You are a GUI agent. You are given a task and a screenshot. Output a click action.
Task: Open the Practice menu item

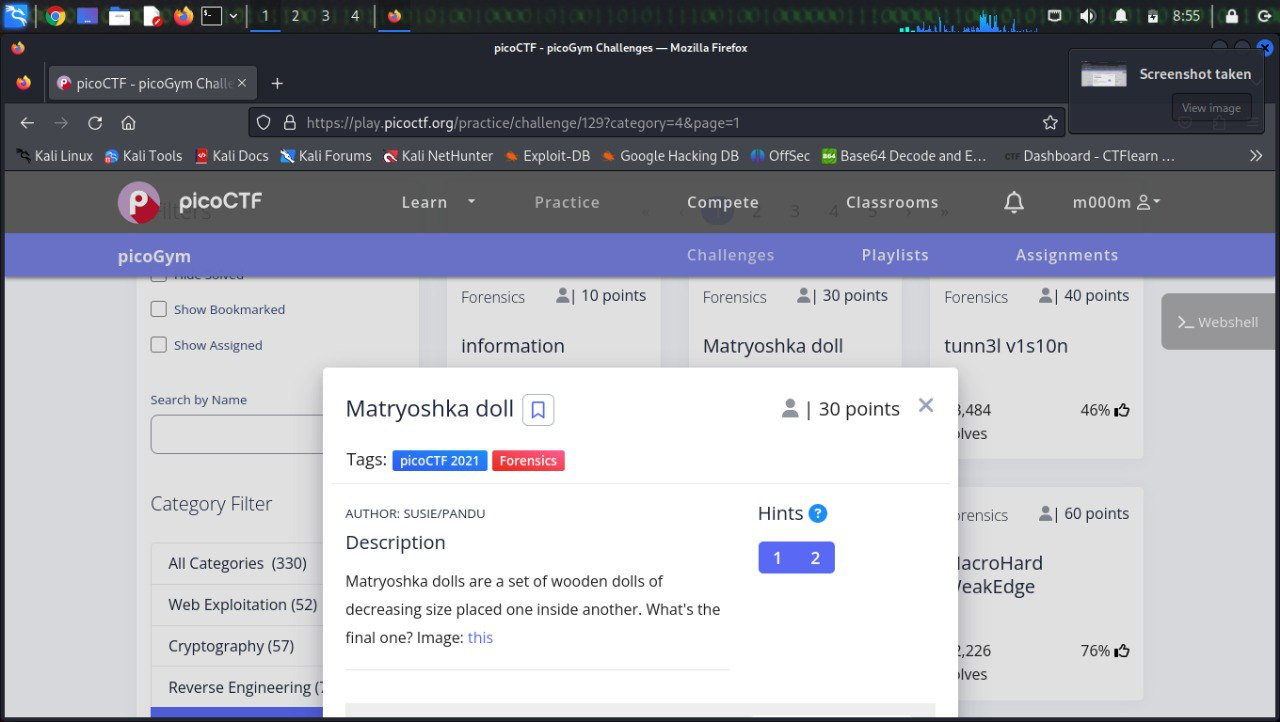(567, 202)
